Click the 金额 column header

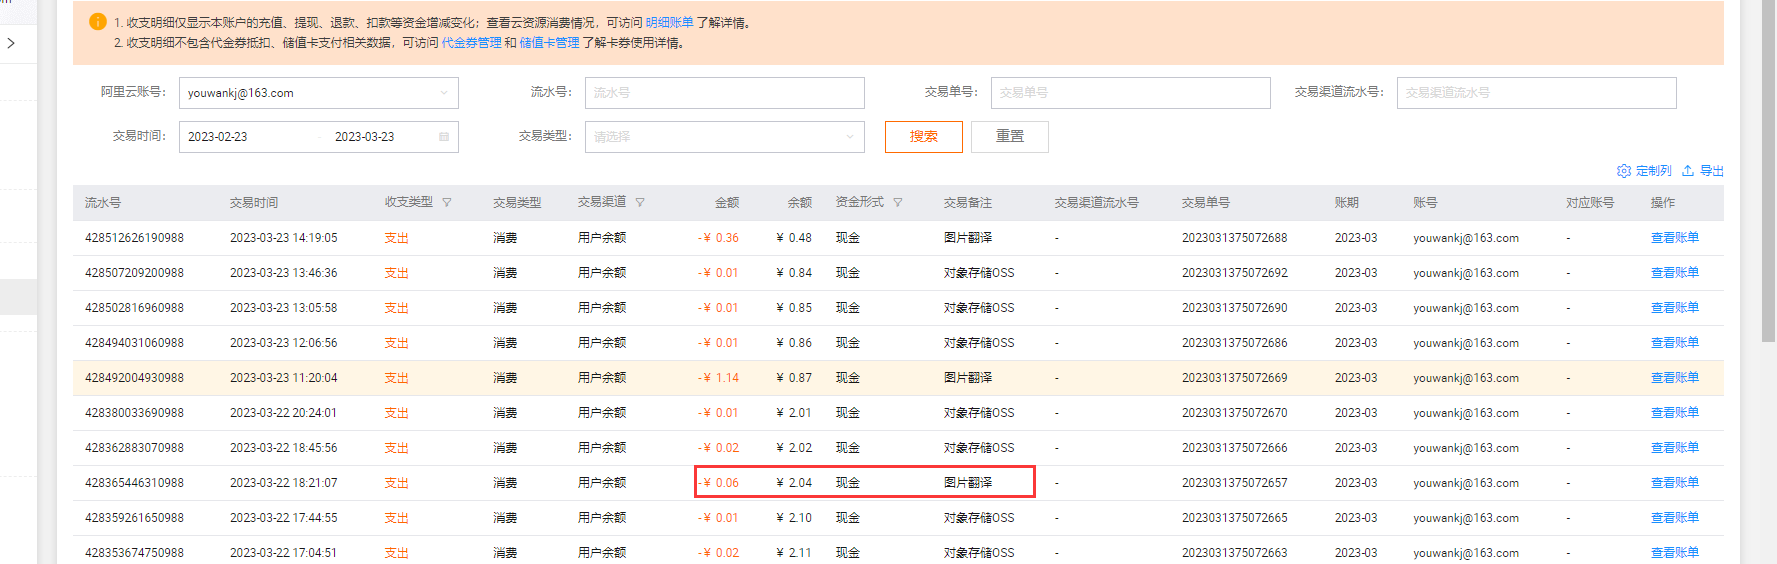[727, 203]
